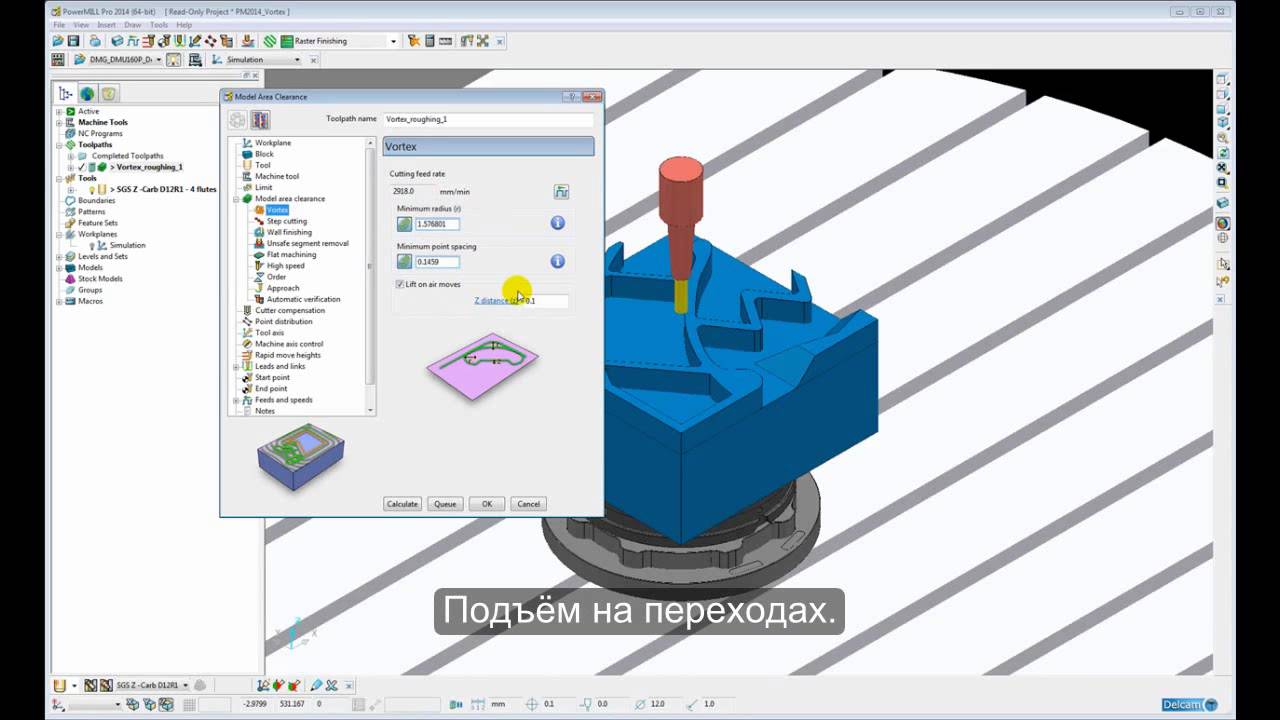1280x720 pixels.
Task: Open the View menu
Action: (x=81, y=24)
